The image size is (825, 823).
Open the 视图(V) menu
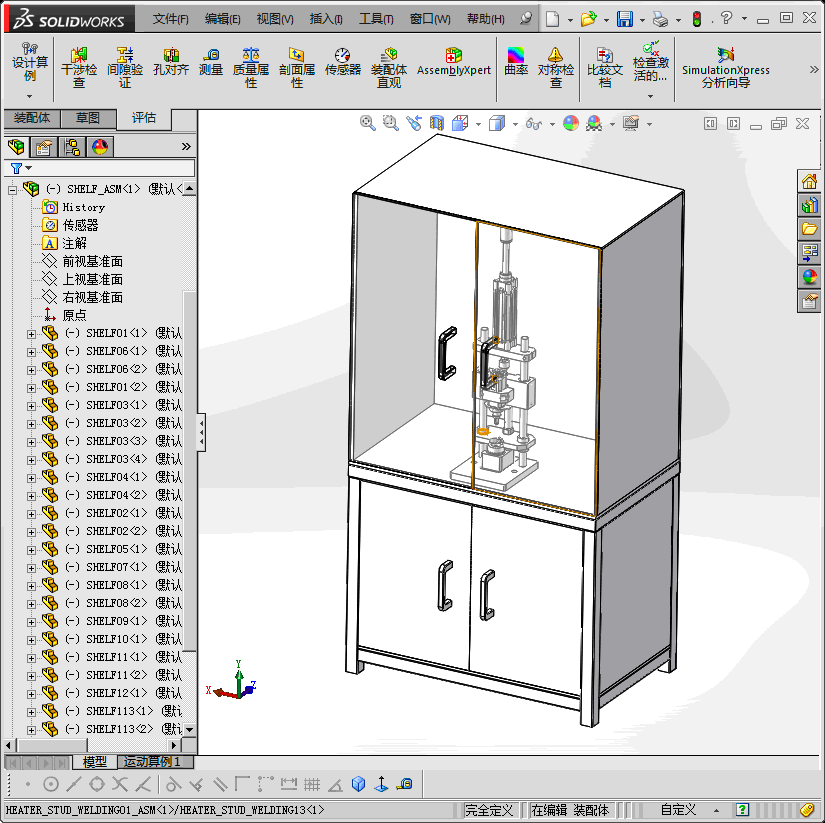click(x=275, y=19)
